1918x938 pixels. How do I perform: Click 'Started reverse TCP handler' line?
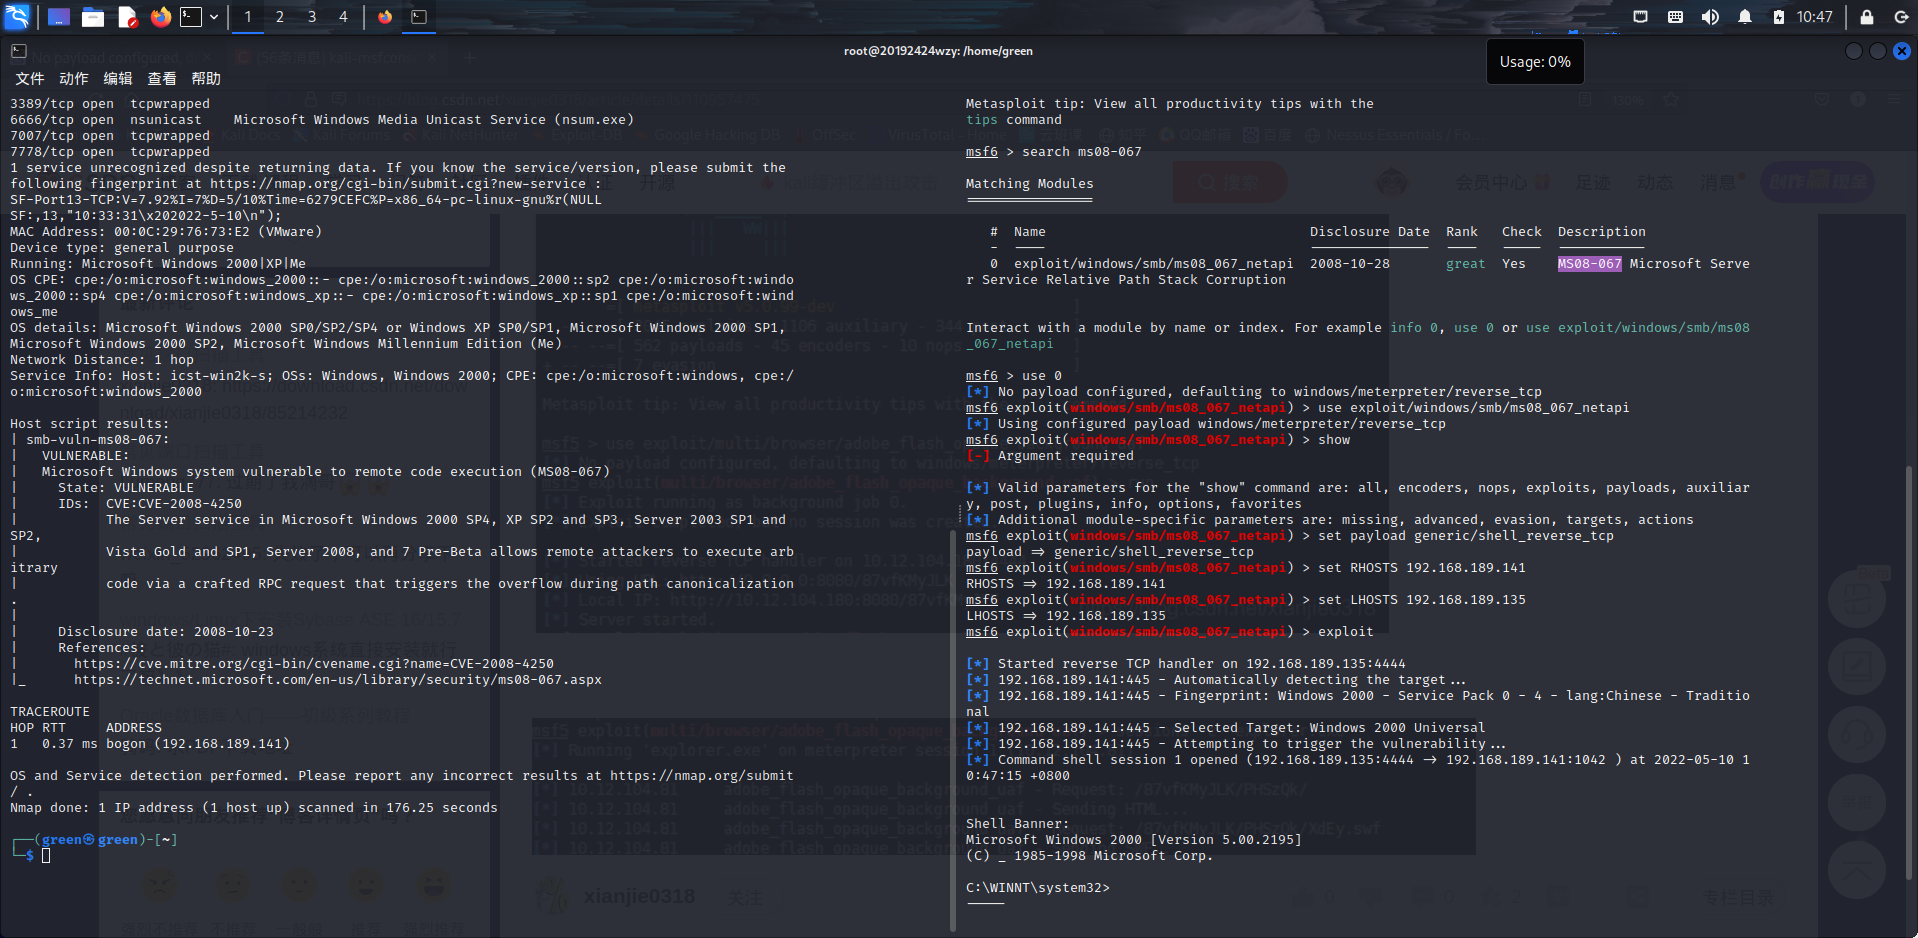(x=1186, y=664)
